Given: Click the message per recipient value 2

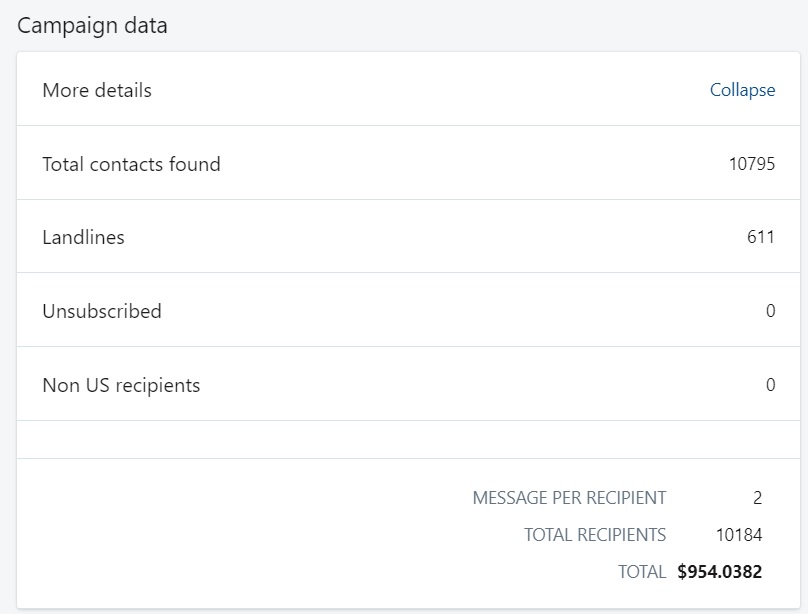Looking at the screenshot, I should [757, 498].
